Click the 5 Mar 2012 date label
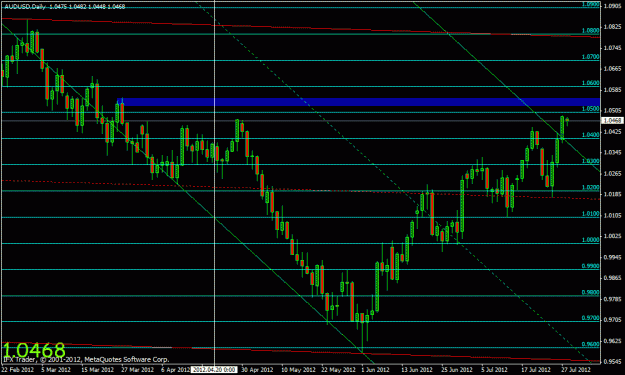 click(57, 369)
